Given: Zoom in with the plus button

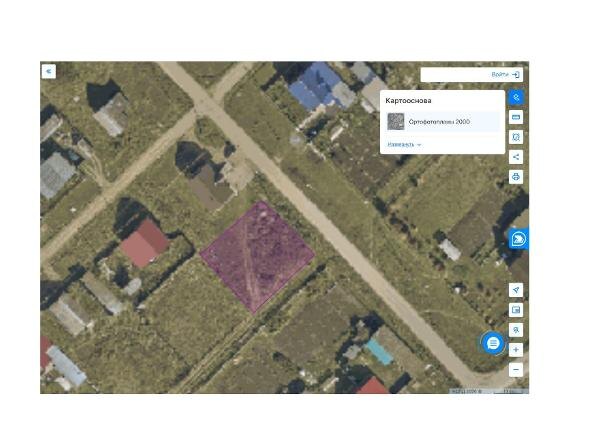Looking at the screenshot, I should point(516,350).
